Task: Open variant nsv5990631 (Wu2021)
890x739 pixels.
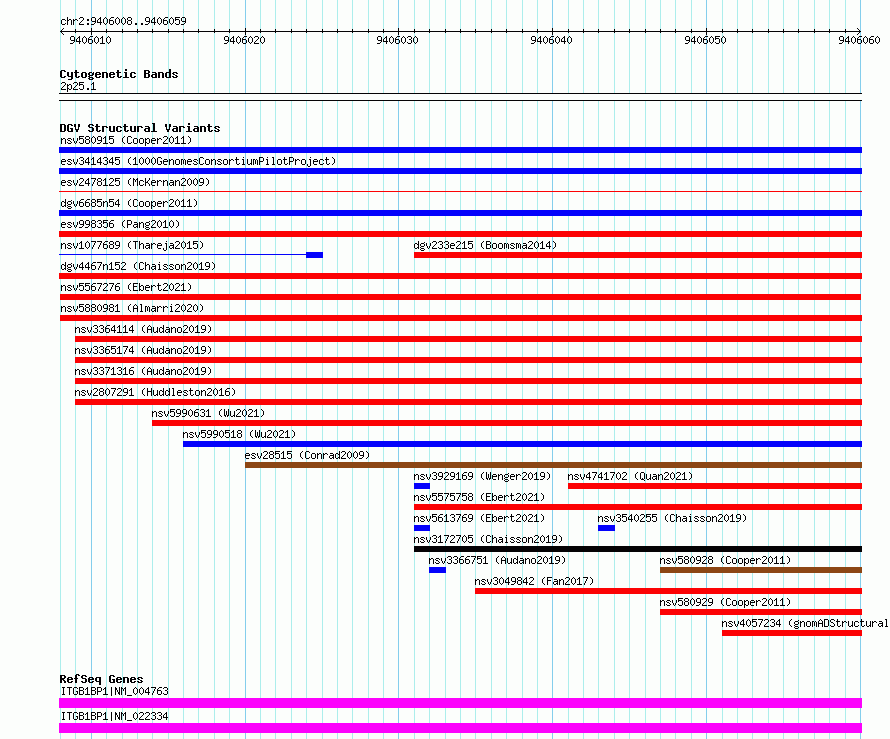Action: click(208, 413)
